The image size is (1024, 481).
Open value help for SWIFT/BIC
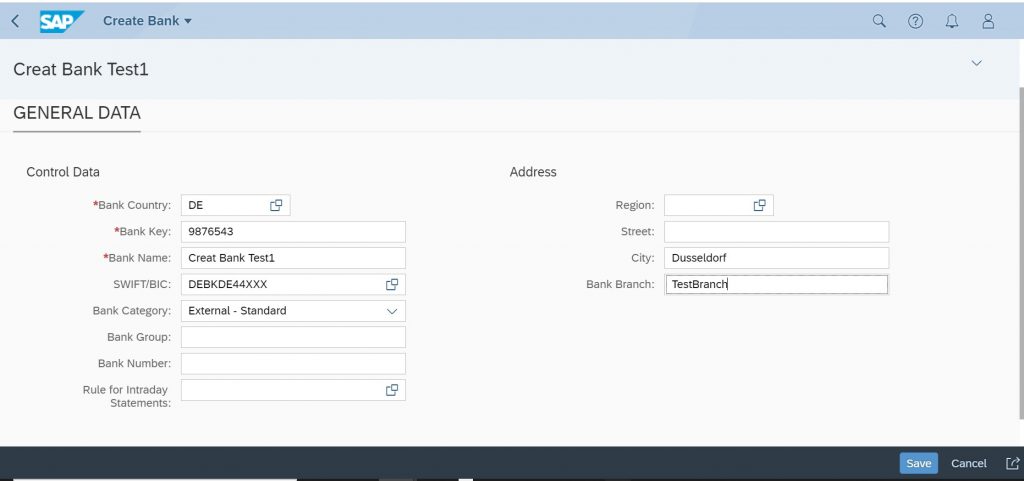pyautogui.click(x=392, y=285)
